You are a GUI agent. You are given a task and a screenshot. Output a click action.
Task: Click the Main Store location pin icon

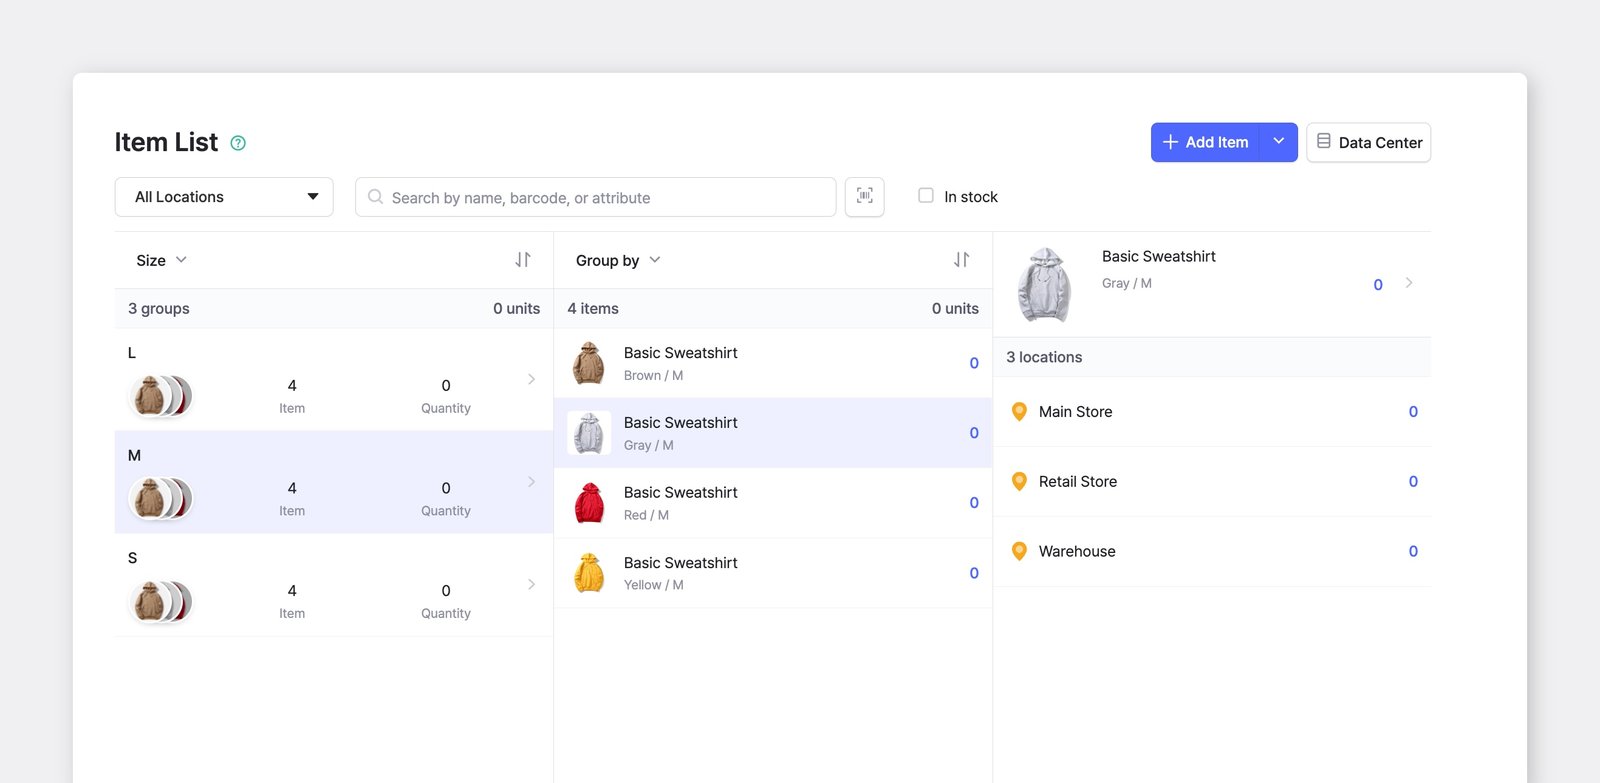pyautogui.click(x=1019, y=411)
